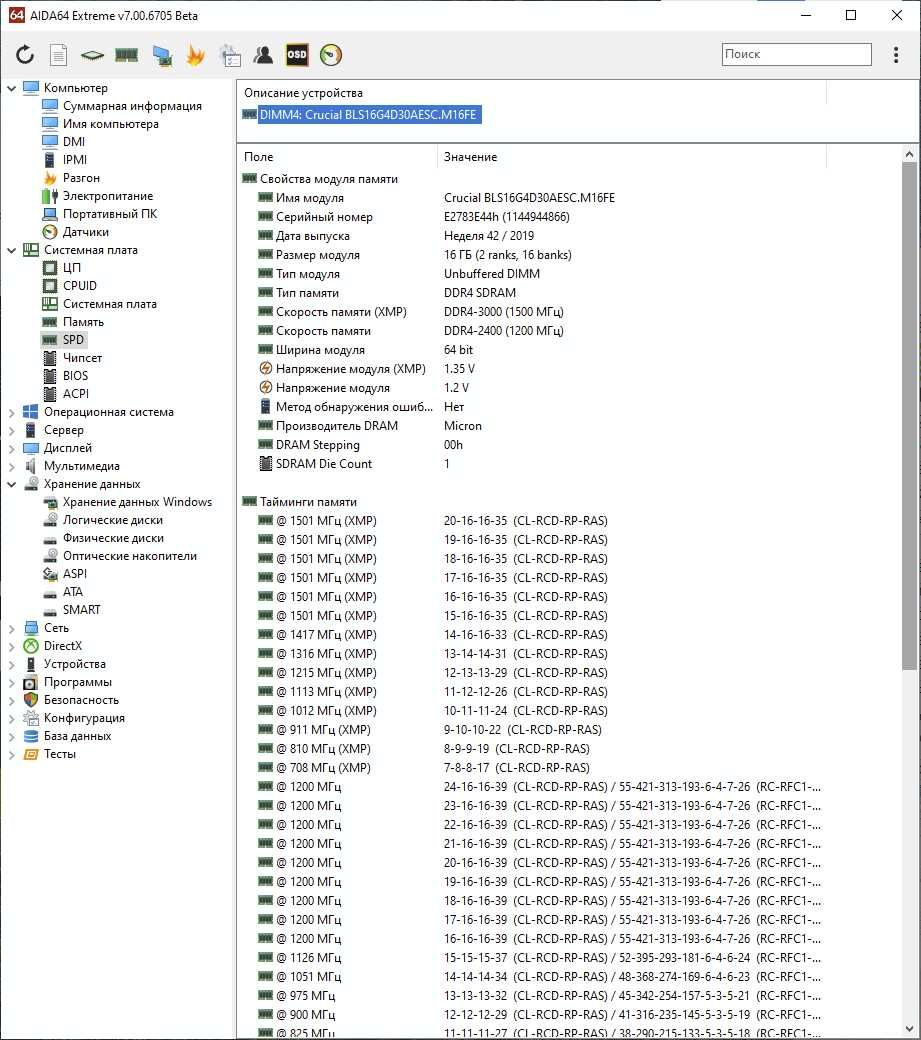Image resolution: width=921 pixels, height=1040 pixels.
Task: Select ЦП under Системная плата
Action: [x=72, y=267]
